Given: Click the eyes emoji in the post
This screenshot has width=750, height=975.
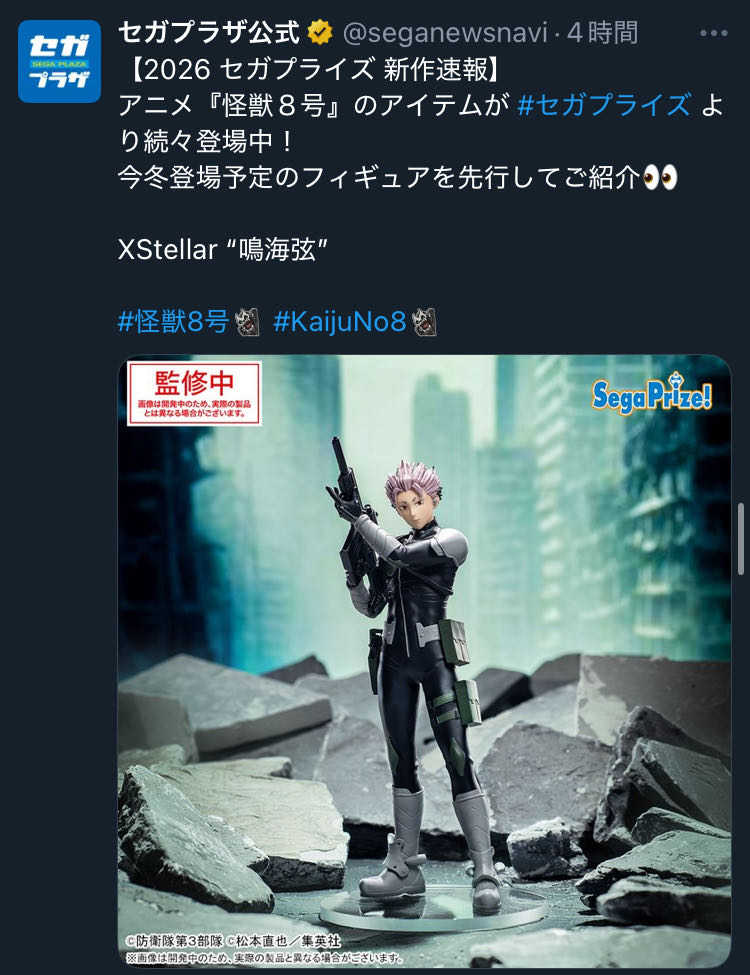Looking at the screenshot, I should (x=660, y=178).
